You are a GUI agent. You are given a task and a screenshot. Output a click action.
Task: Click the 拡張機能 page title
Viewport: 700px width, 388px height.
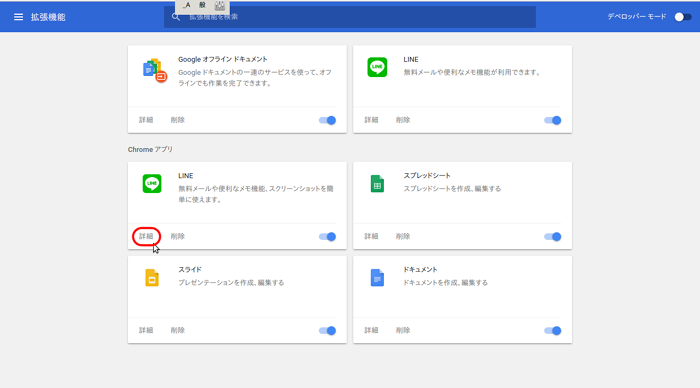(48, 17)
